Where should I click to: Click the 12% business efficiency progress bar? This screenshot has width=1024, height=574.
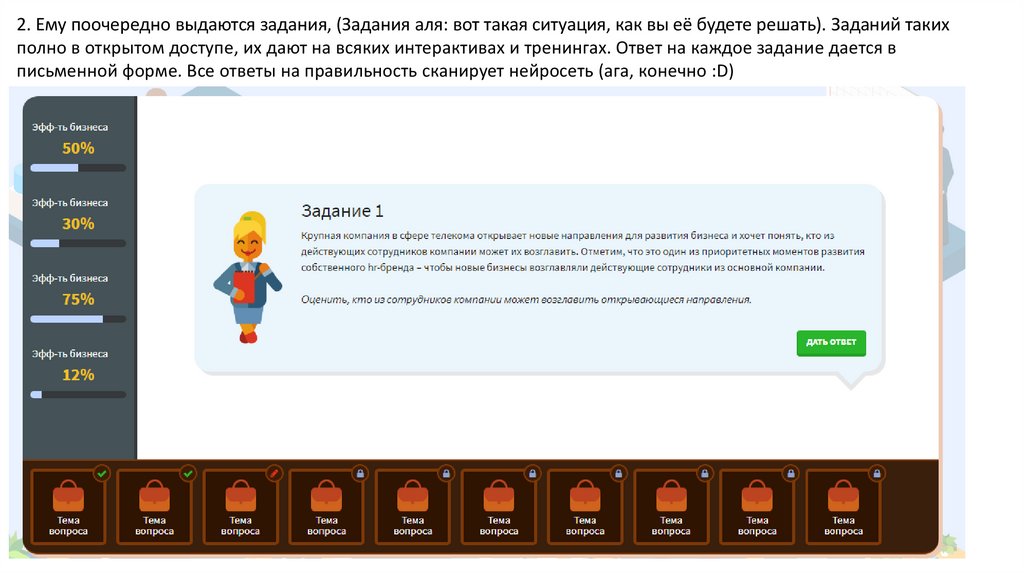coord(78,395)
